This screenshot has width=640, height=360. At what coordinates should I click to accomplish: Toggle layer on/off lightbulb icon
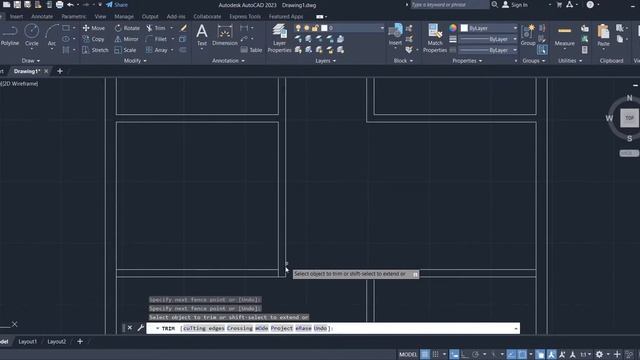[x=298, y=28]
